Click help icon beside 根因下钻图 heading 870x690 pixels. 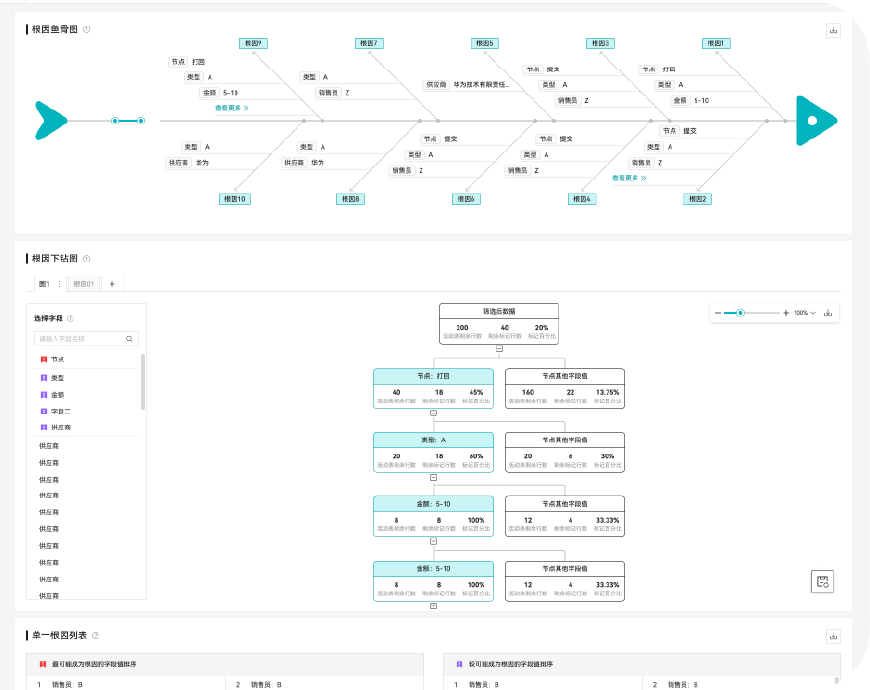pyautogui.click(x=85, y=259)
